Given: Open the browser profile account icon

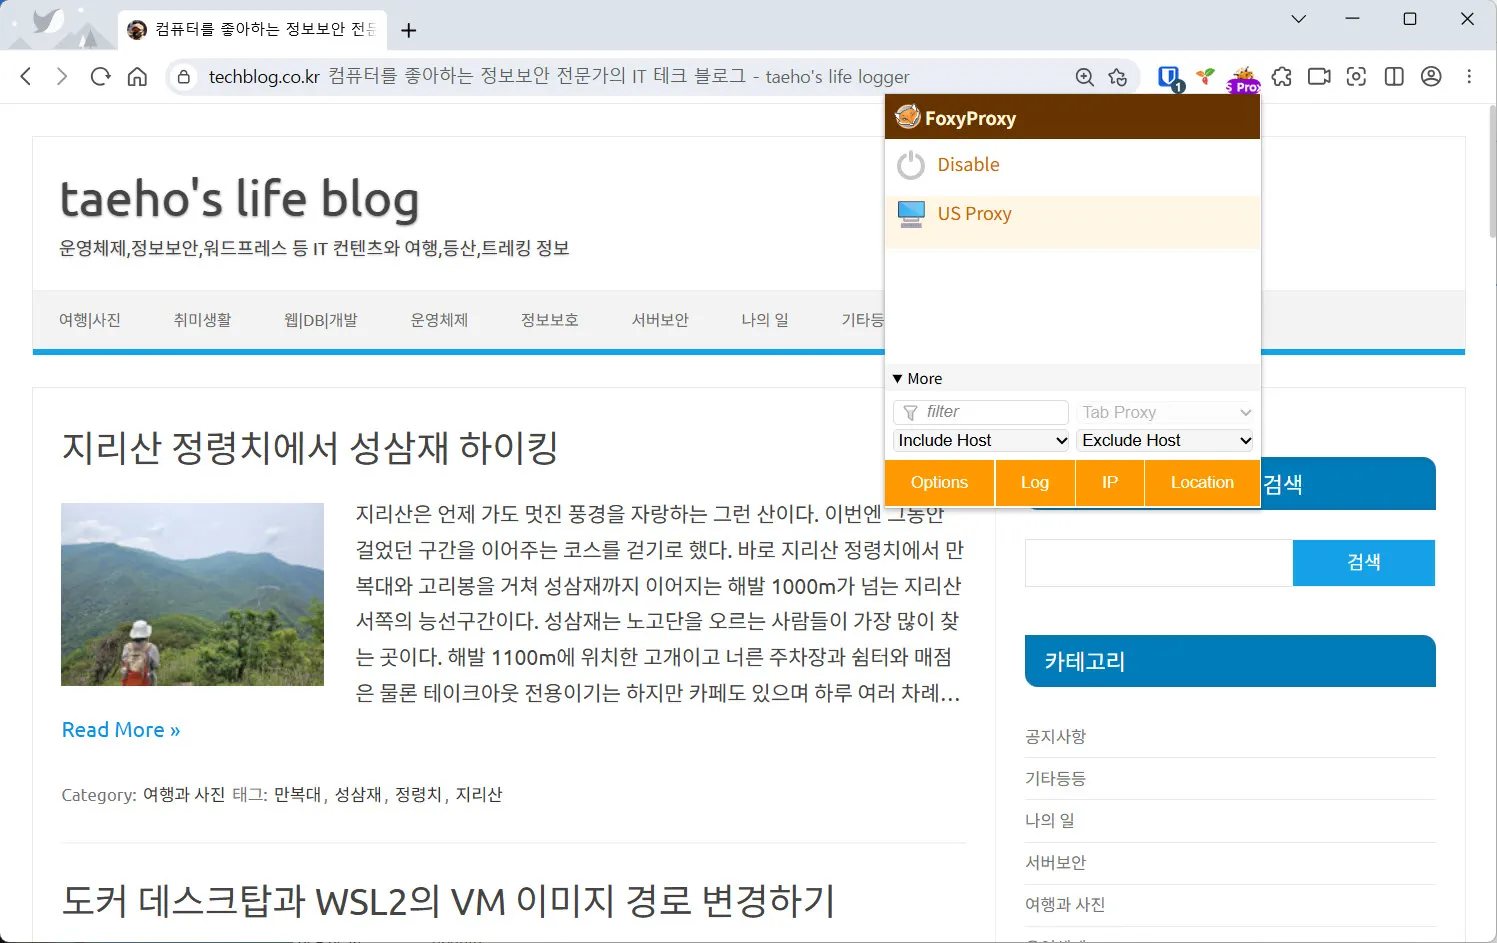Looking at the screenshot, I should [1430, 76].
